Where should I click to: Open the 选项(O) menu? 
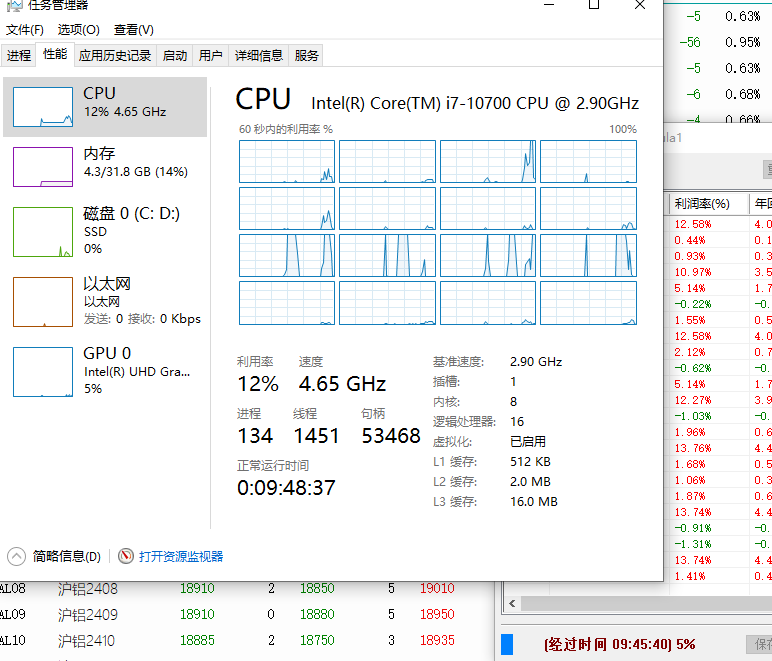79,30
